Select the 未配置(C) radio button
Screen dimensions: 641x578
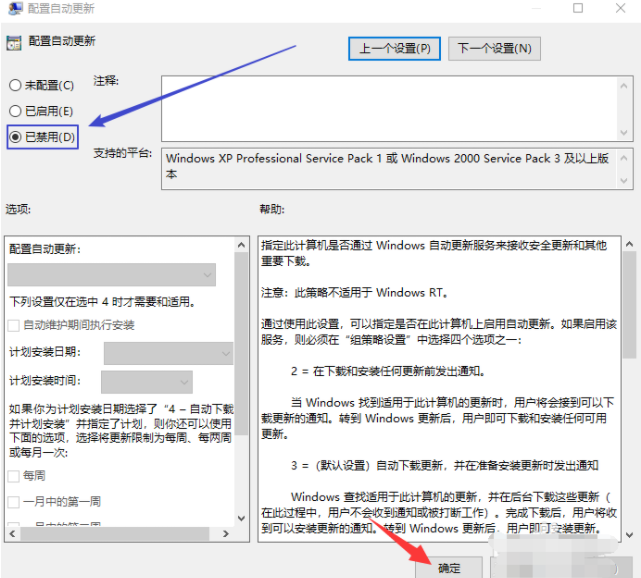[15, 86]
